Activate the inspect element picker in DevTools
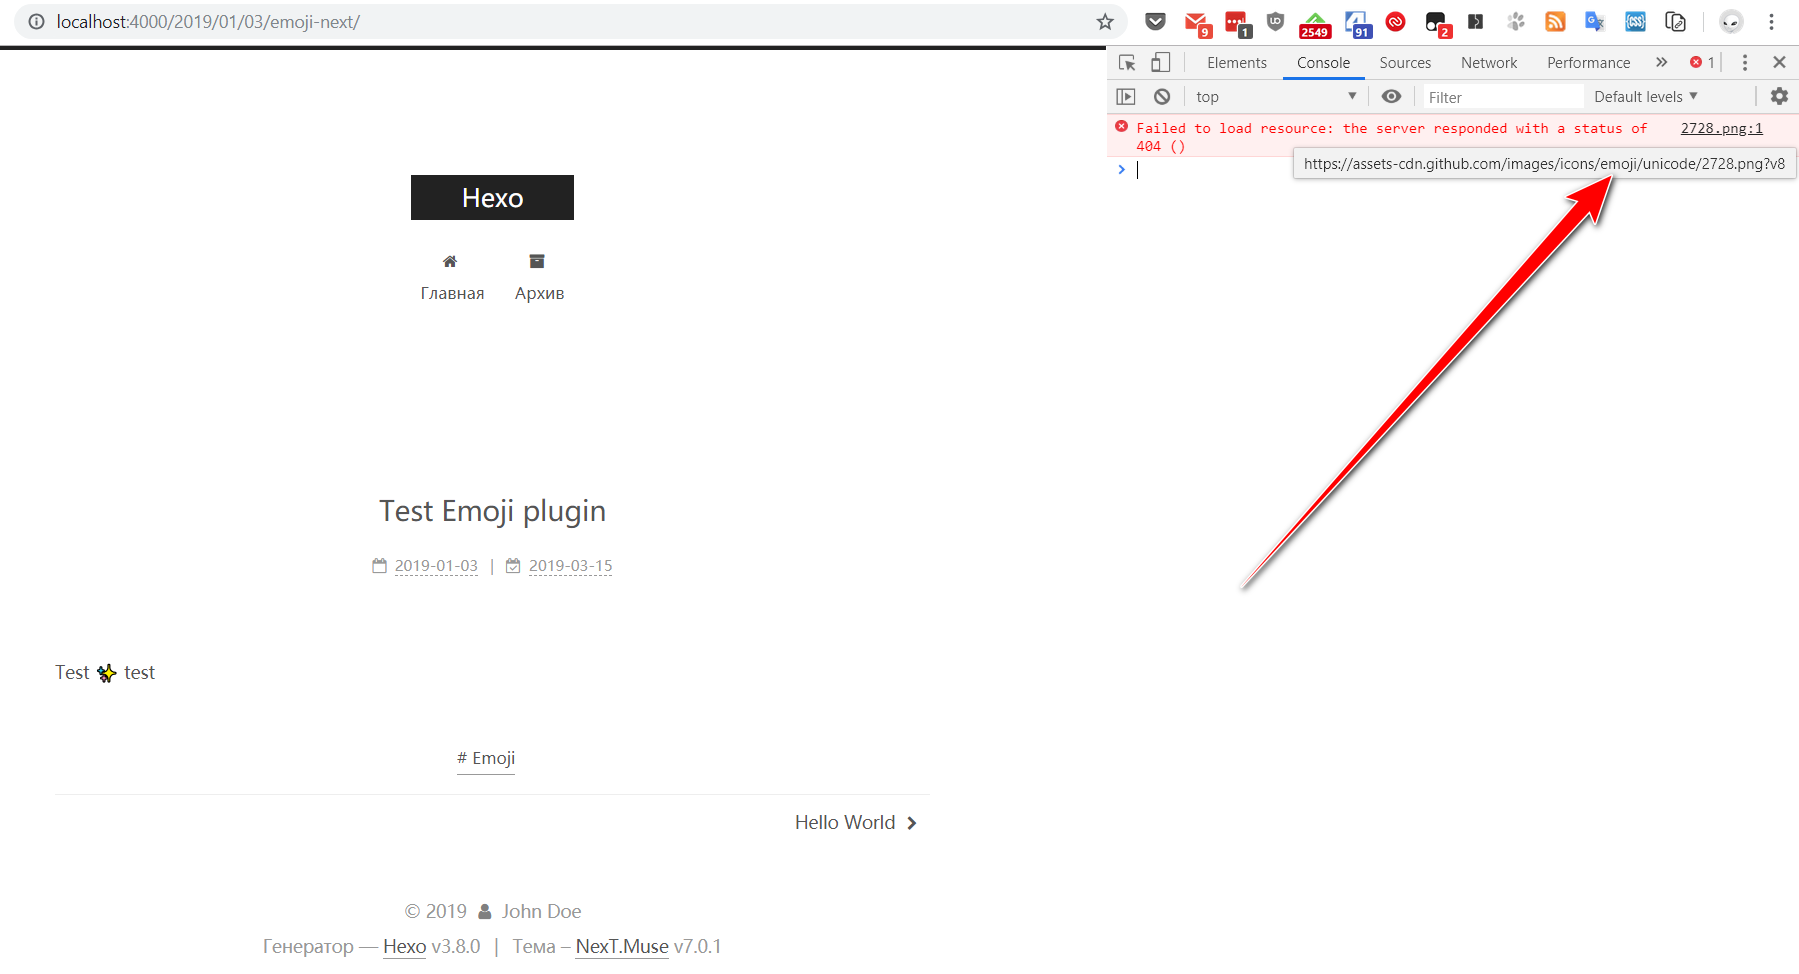This screenshot has width=1799, height=974. click(1127, 62)
